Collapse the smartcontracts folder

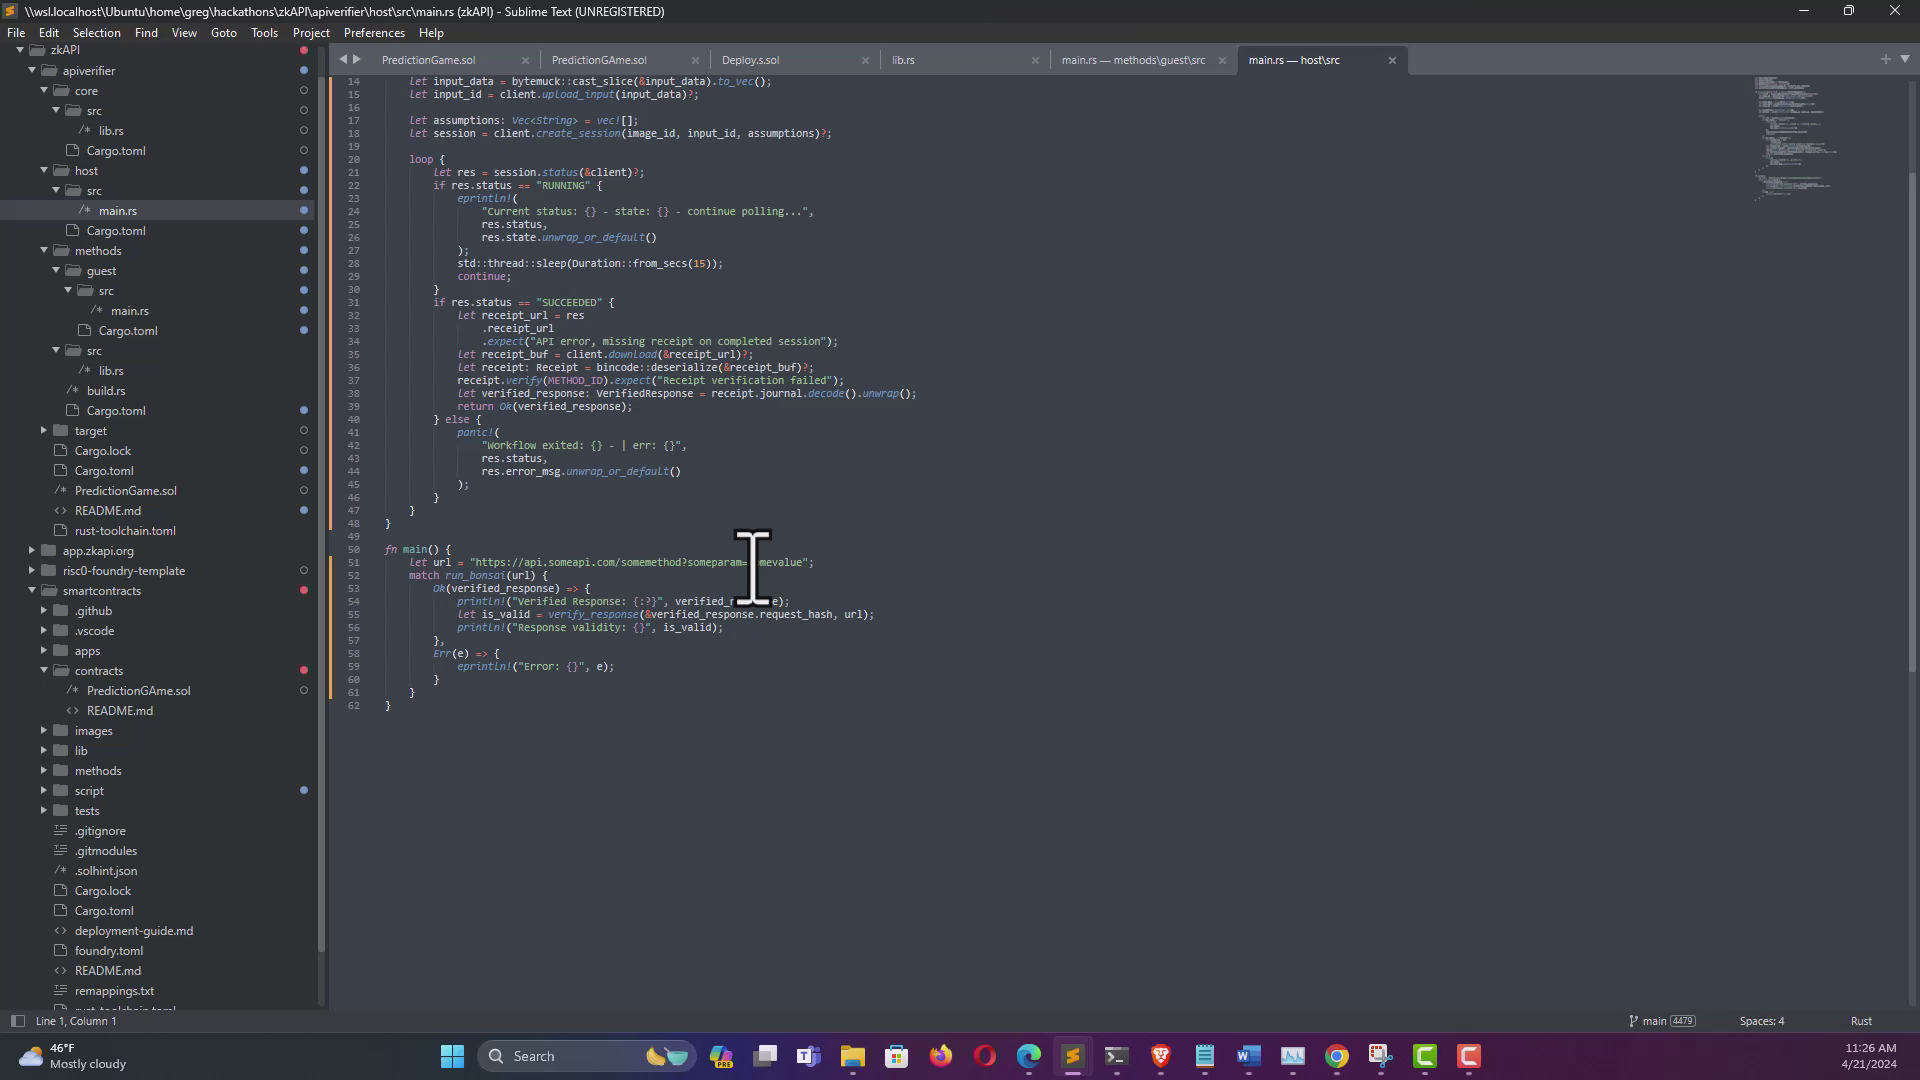(32, 591)
